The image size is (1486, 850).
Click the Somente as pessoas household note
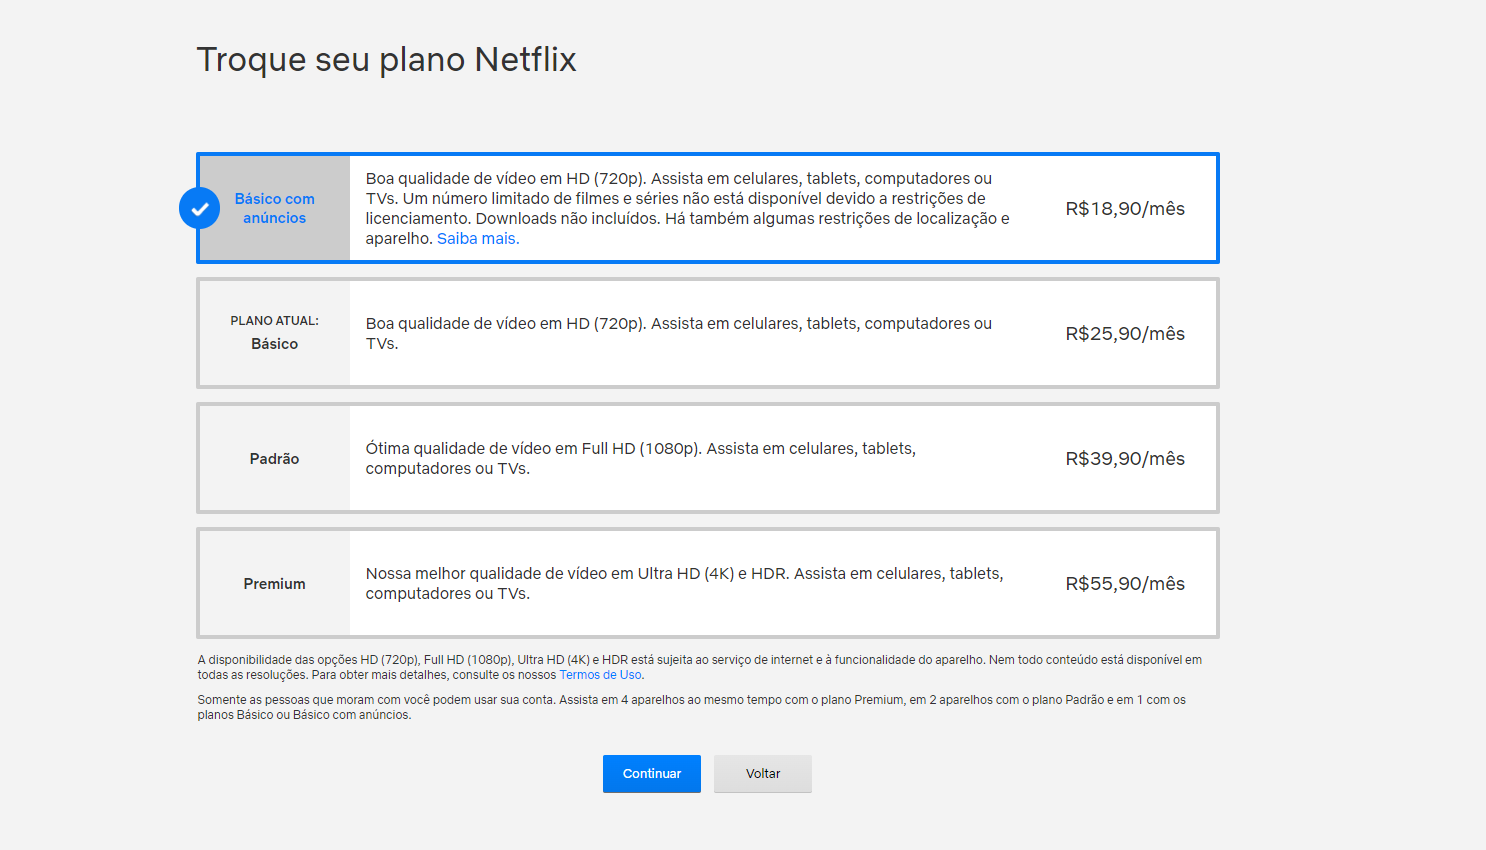692,707
